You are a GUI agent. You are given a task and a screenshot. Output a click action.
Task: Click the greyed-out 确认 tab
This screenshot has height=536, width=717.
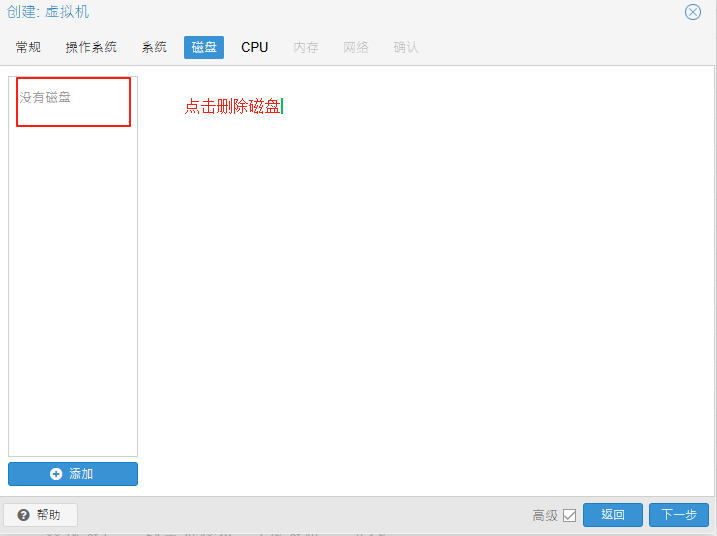(406, 47)
